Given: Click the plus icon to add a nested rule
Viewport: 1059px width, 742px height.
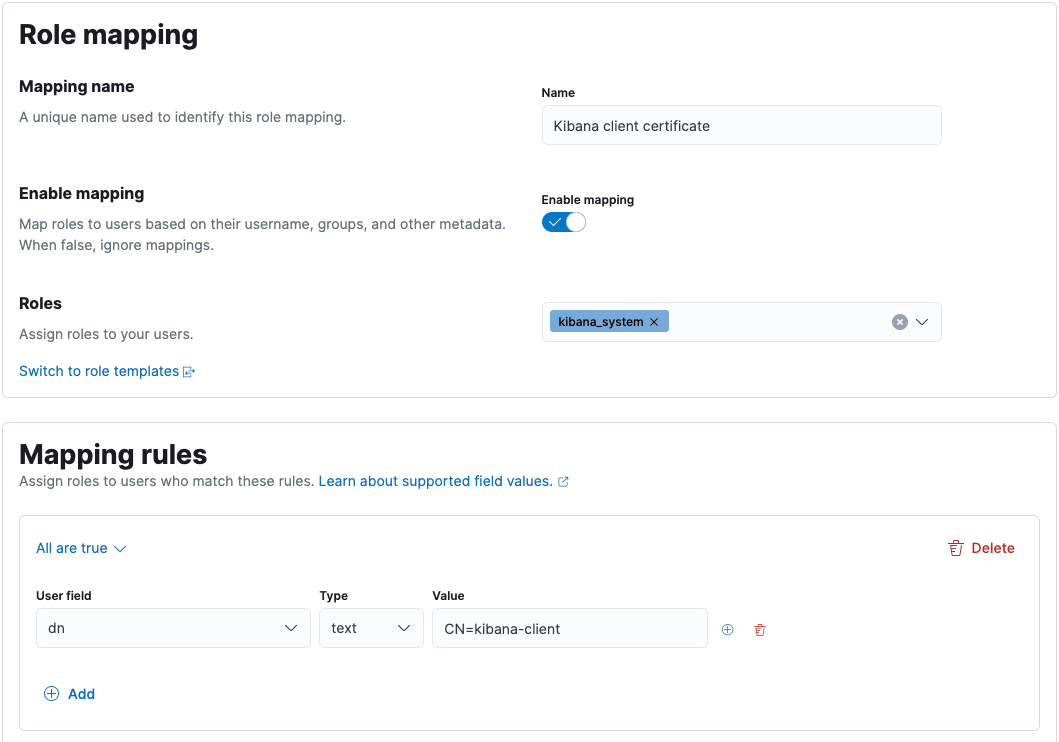Looking at the screenshot, I should [727, 629].
